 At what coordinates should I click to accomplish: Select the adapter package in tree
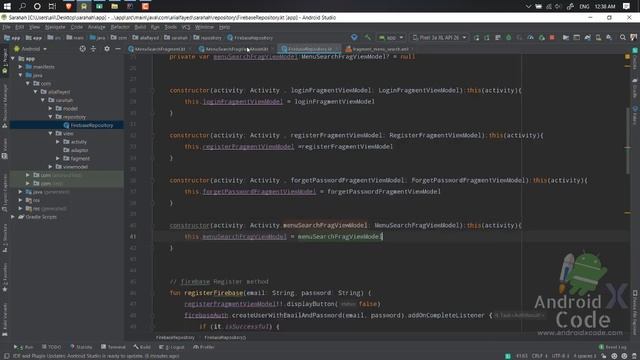(79, 150)
